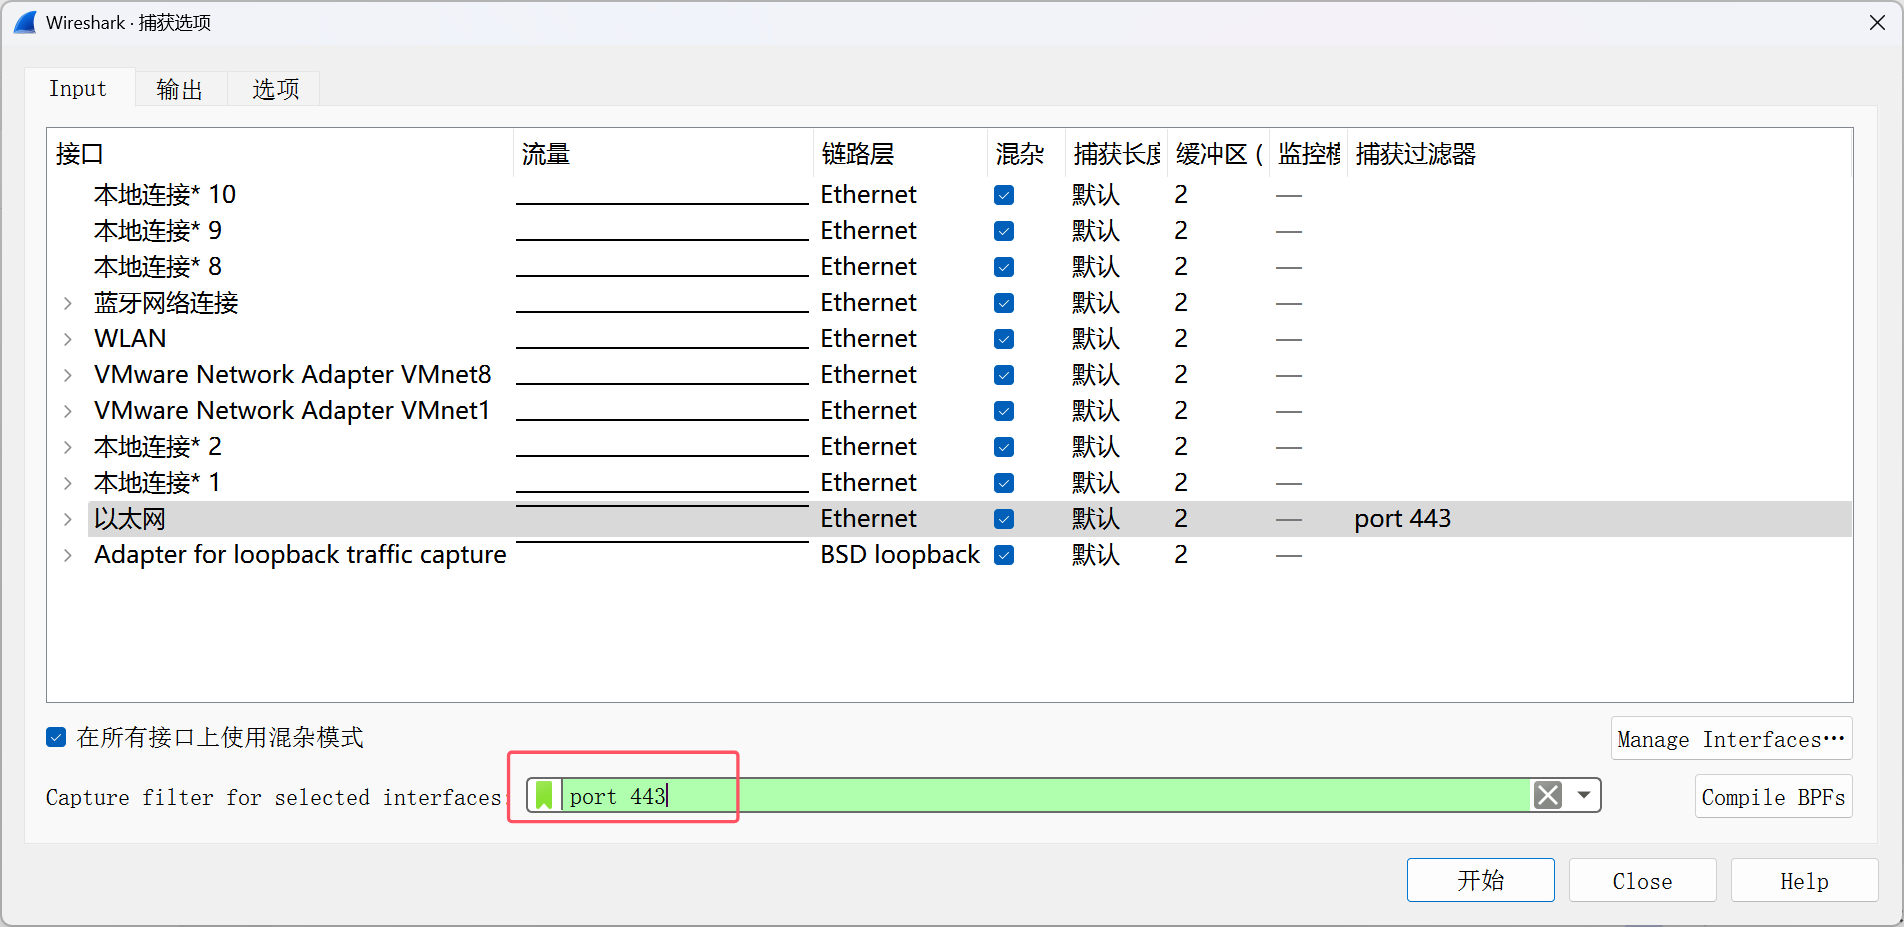Toggle promiscuous checkbox for 蓝牙网络连接

1004,303
